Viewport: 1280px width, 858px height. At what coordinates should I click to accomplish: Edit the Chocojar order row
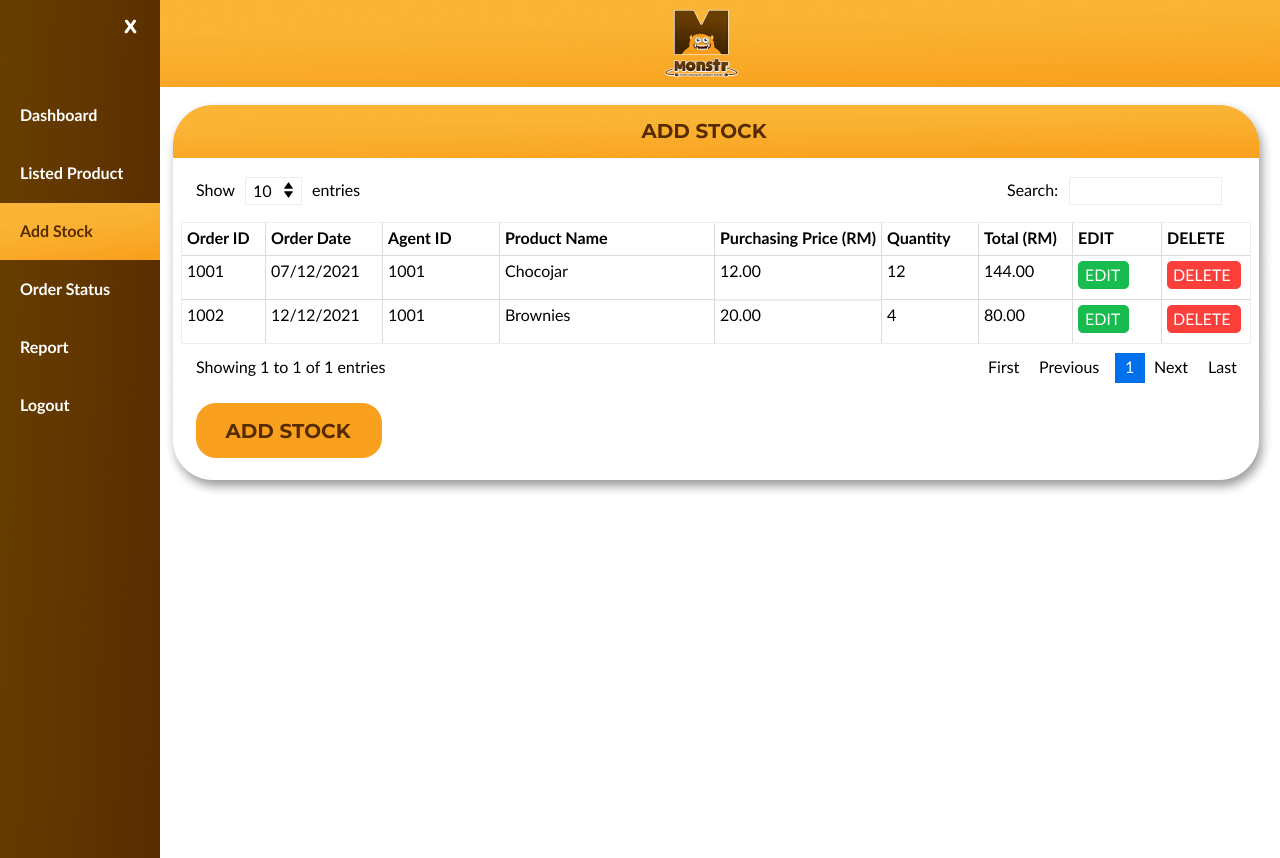tap(1103, 275)
